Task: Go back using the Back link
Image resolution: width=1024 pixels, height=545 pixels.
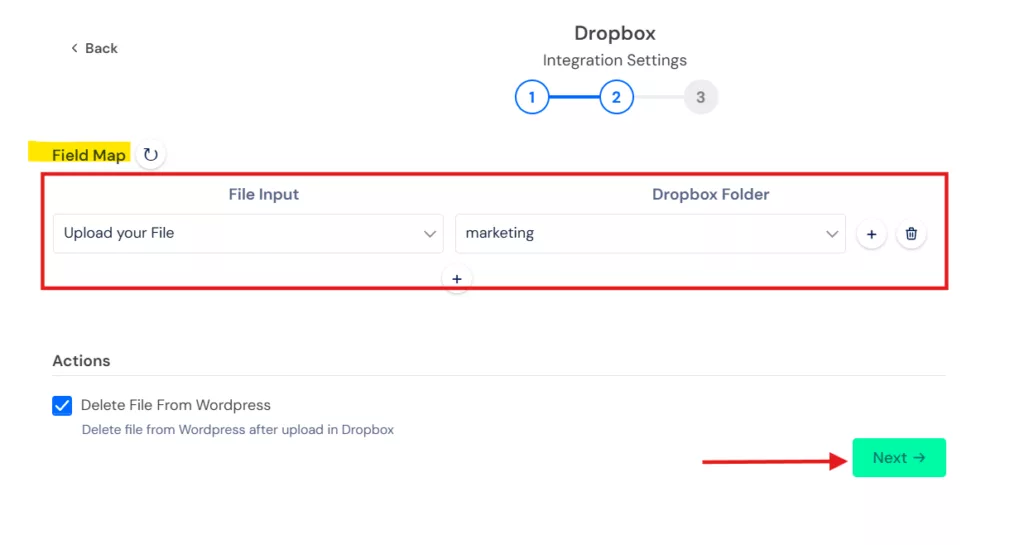Action: click(x=94, y=48)
